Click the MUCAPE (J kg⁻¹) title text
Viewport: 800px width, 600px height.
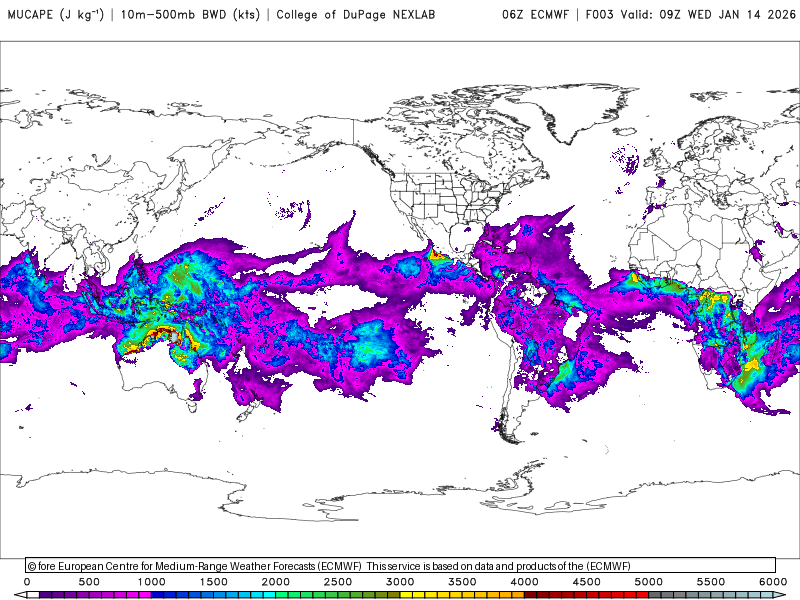tap(56, 14)
